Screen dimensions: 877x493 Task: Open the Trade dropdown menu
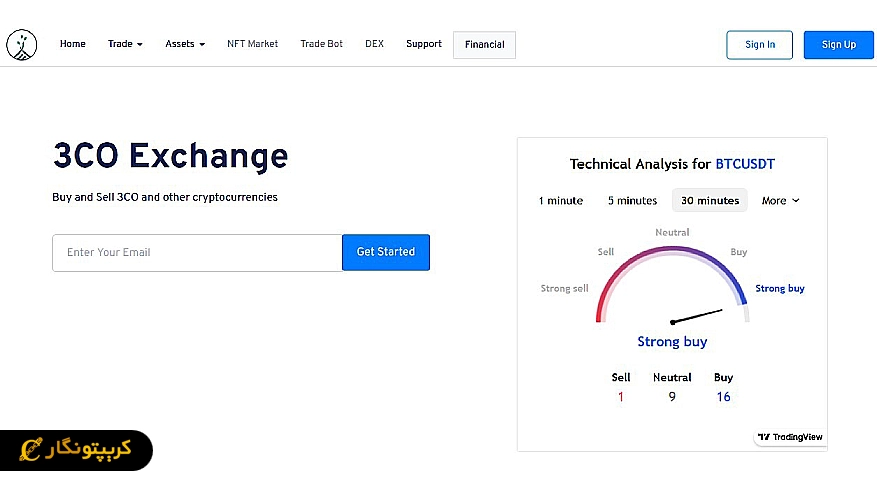click(x=125, y=44)
